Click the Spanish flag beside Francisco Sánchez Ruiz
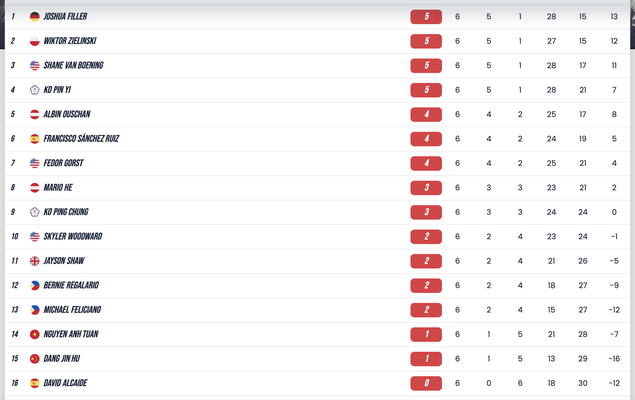 pyautogui.click(x=35, y=139)
